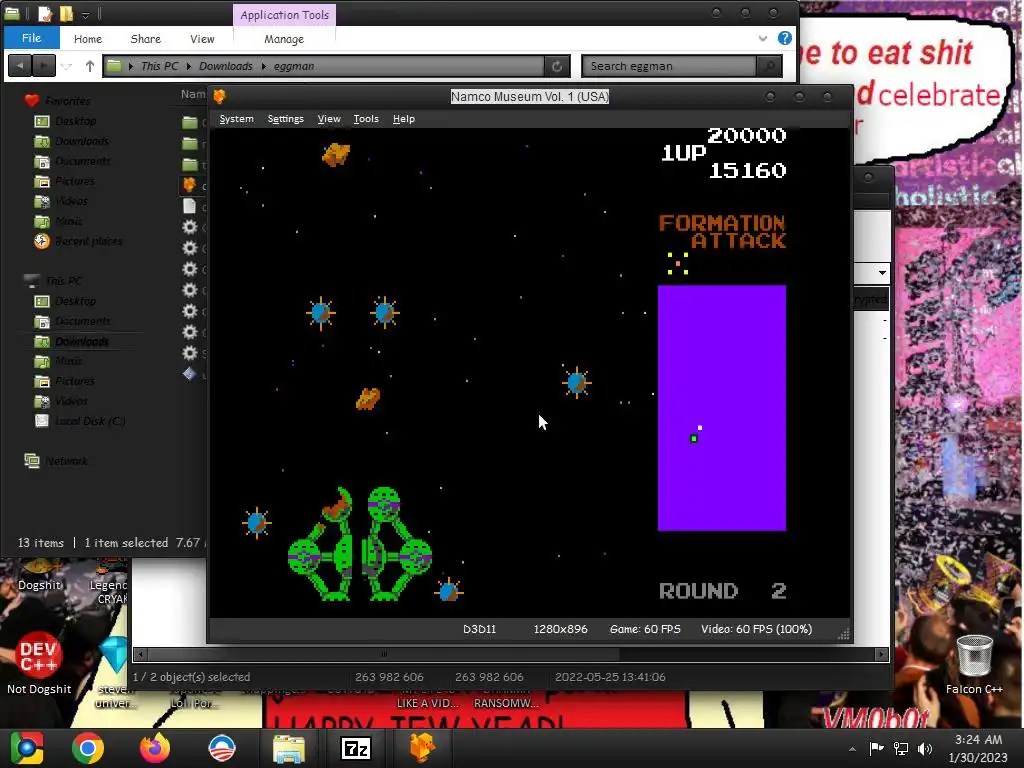Open the Help menu in the emulator
Image resolution: width=1024 pixels, height=768 pixels.
(x=404, y=119)
